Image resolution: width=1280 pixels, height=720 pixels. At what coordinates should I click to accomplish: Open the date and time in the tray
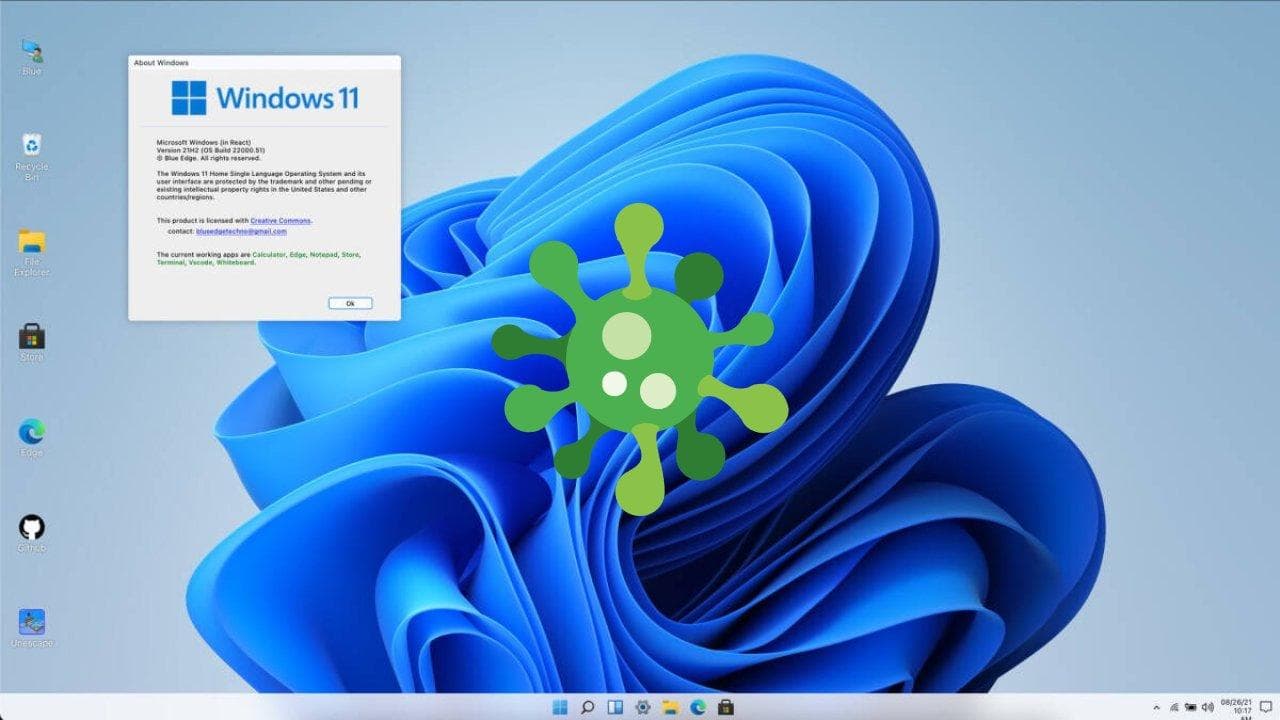click(1236, 707)
